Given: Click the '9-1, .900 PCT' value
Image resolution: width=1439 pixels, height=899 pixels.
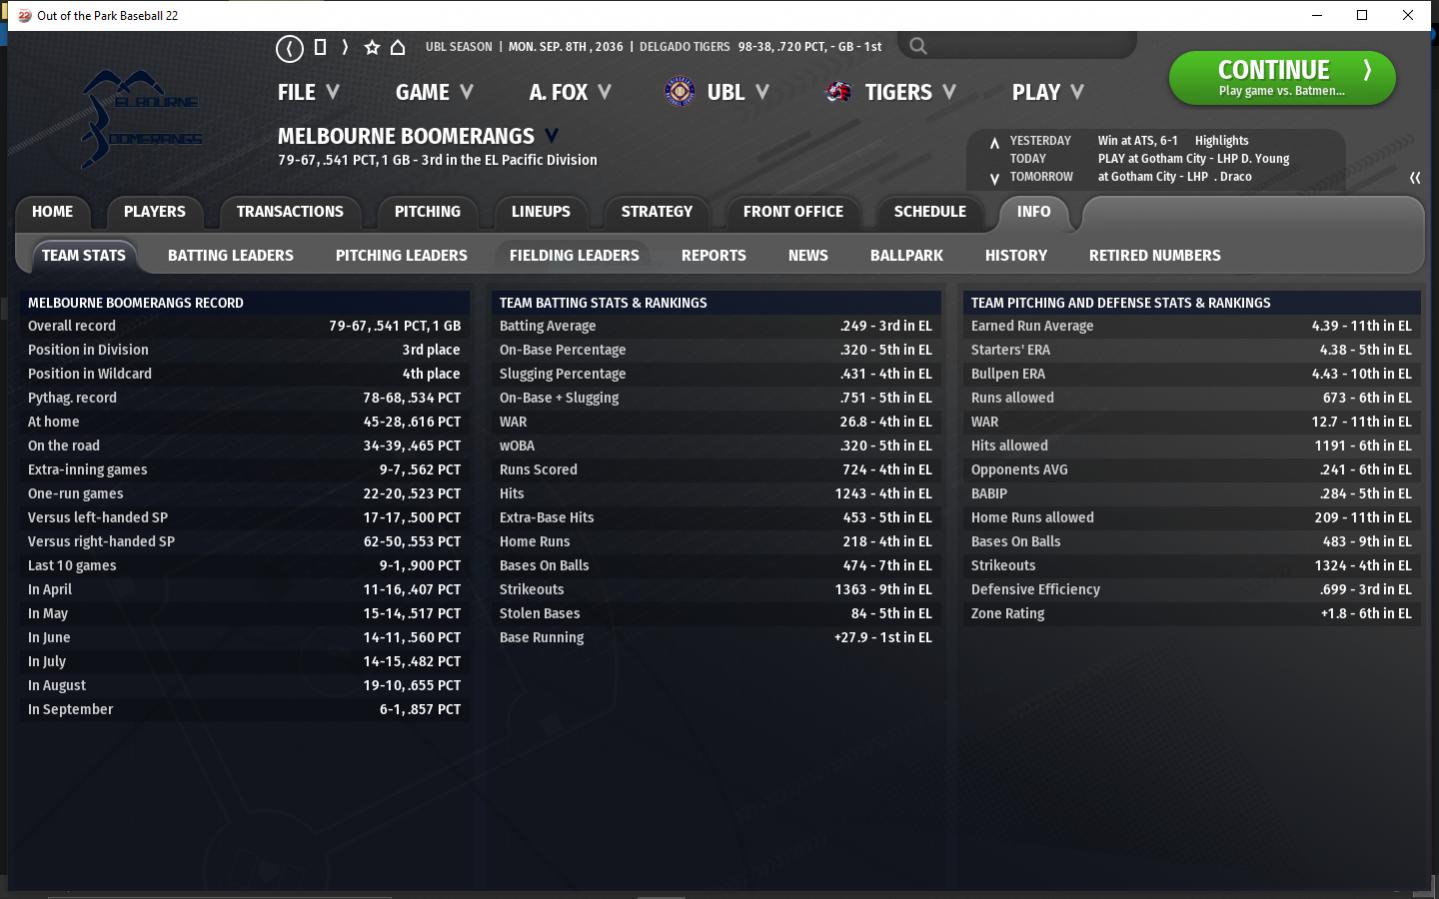Looking at the screenshot, I should point(420,566).
